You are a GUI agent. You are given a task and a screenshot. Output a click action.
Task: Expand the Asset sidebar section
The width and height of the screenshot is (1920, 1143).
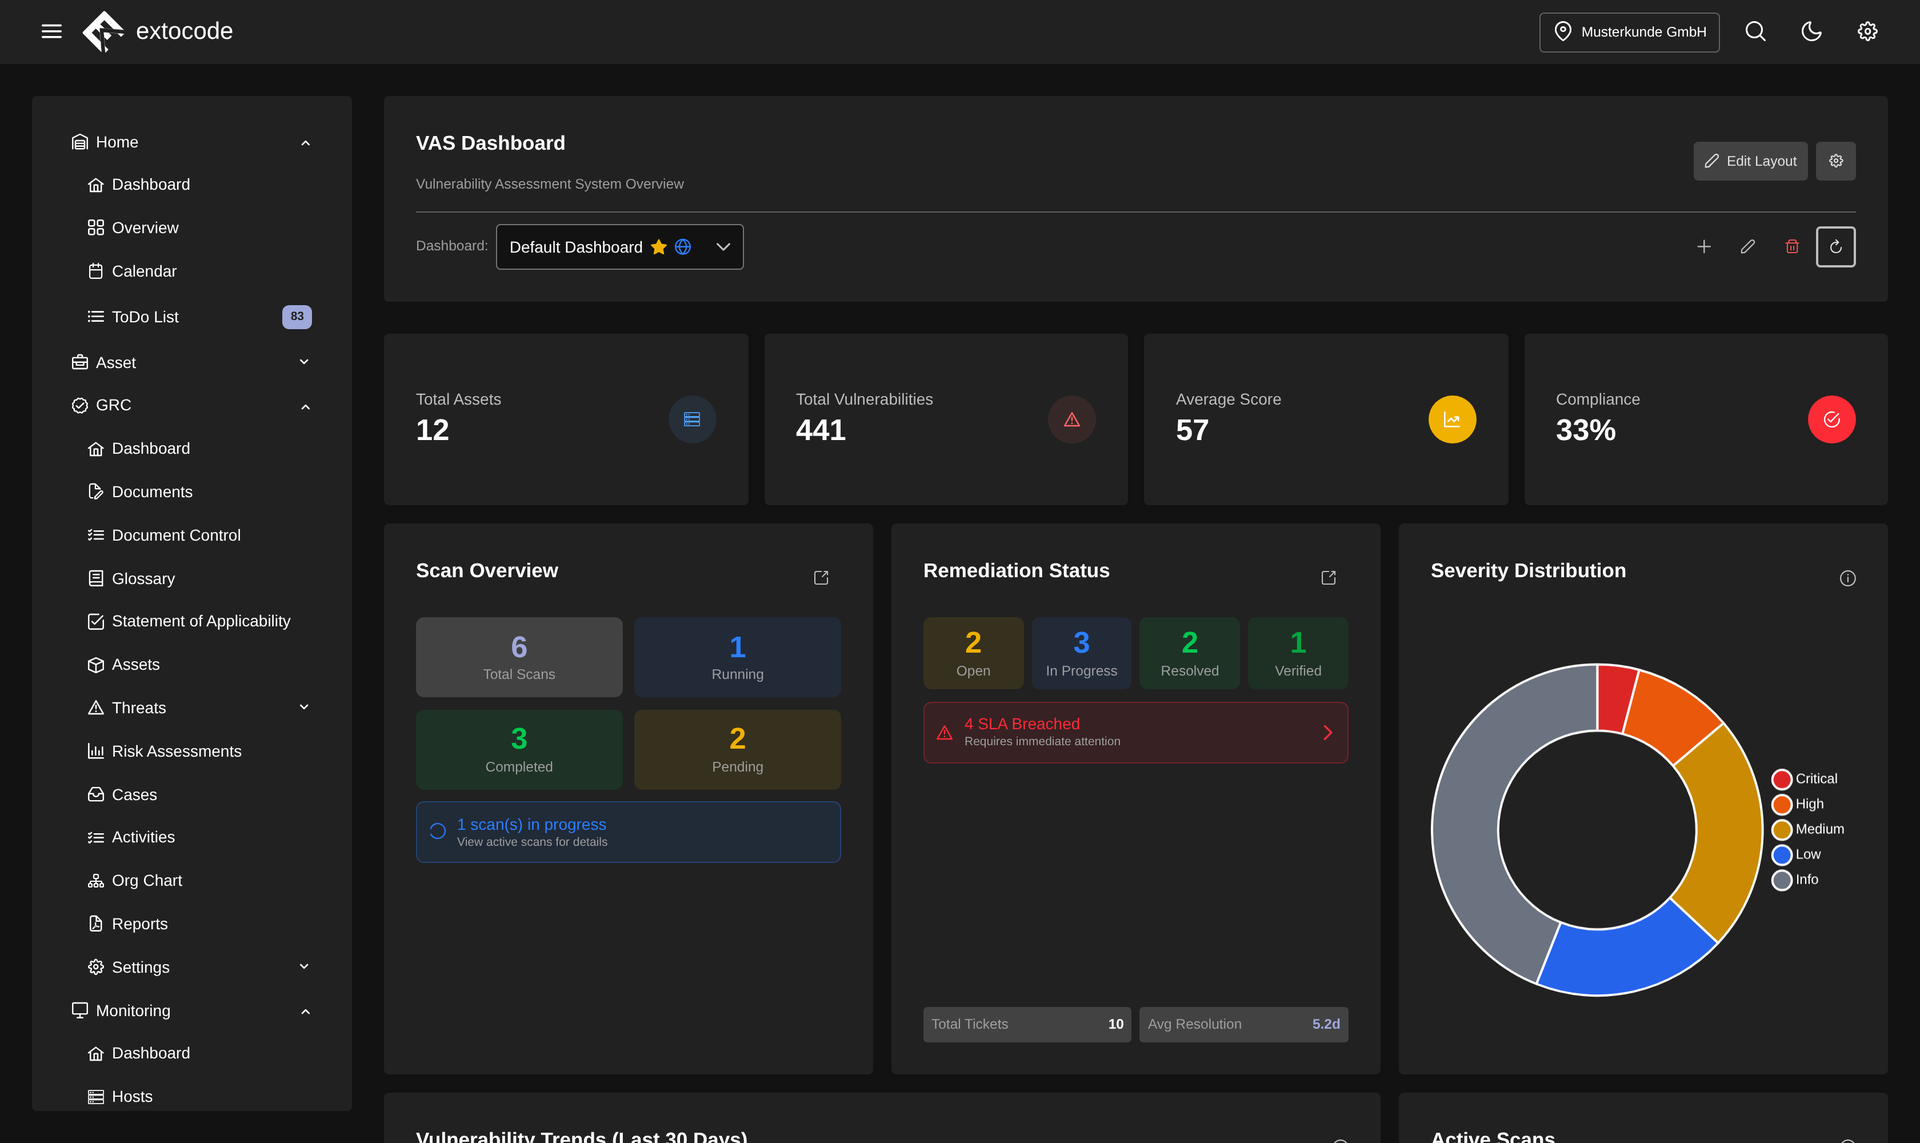coord(190,362)
